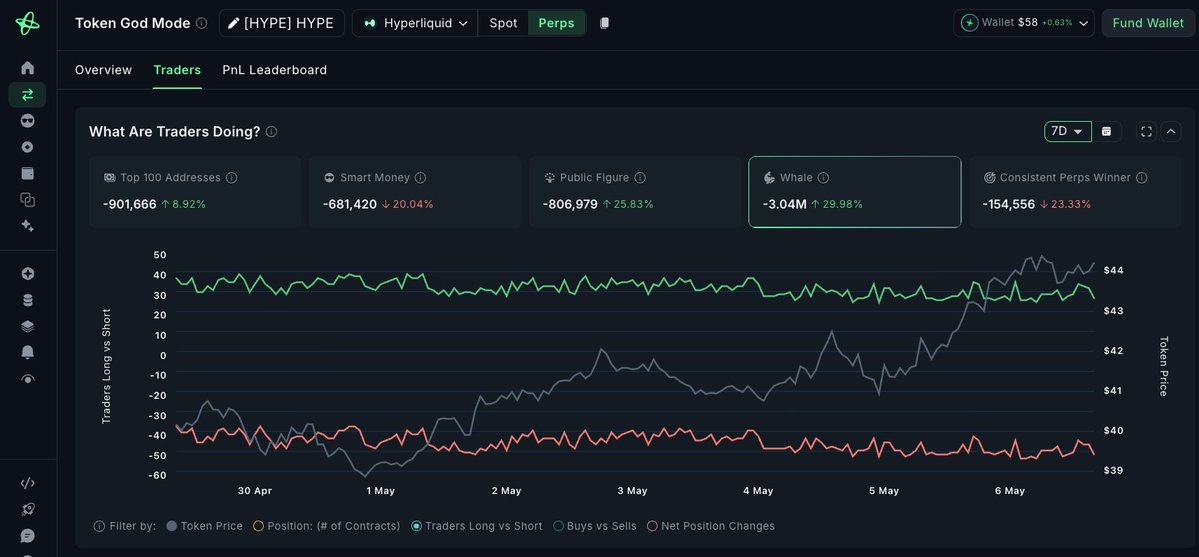
Task: Click the Fund Wallet button
Action: tap(1148, 23)
